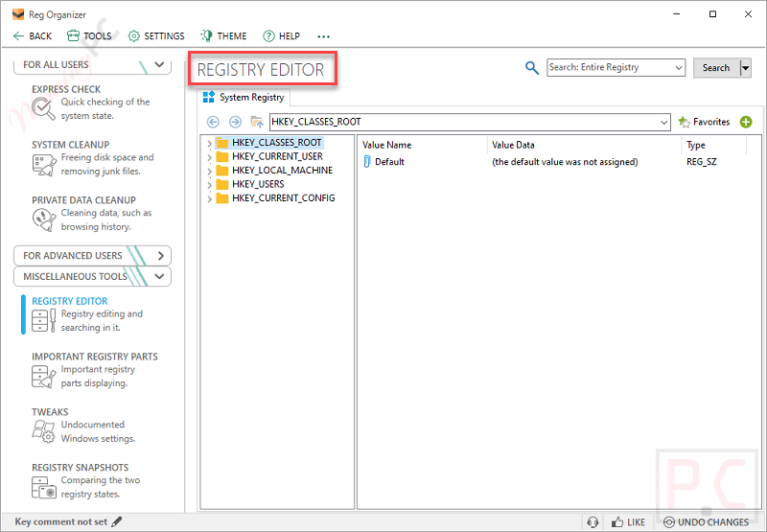This screenshot has height=532, width=767.
Task: Open the SETTINGS menu
Action: pos(157,36)
